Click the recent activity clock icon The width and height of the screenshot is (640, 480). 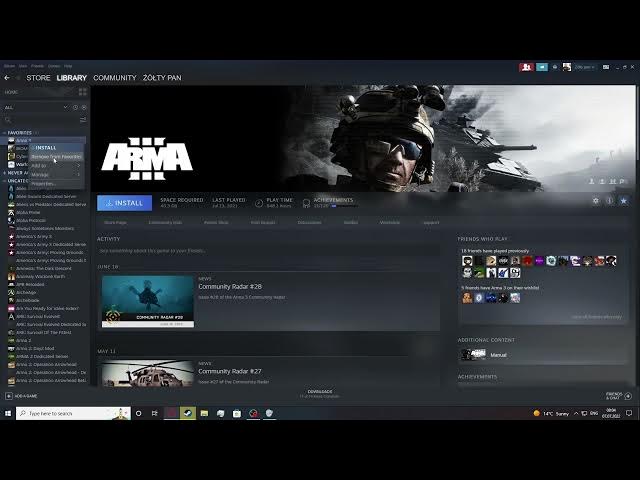click(75, 107)
